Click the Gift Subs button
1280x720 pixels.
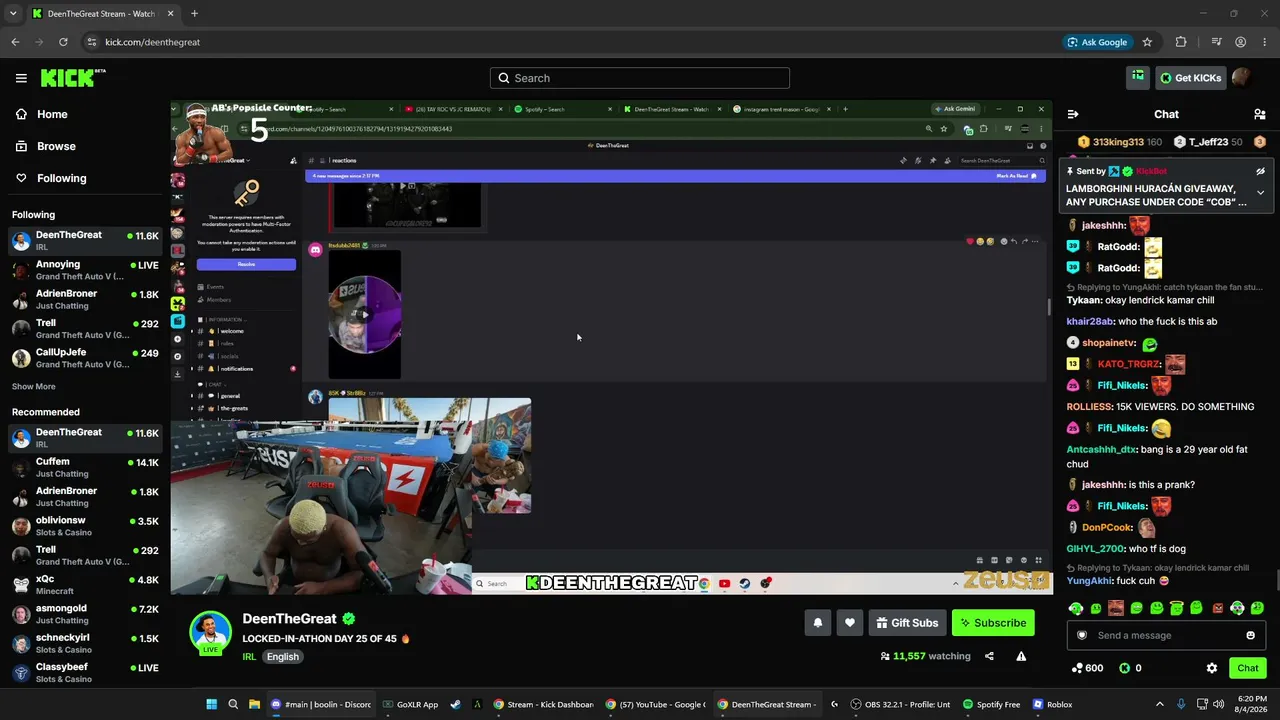[x=907, y=623]
